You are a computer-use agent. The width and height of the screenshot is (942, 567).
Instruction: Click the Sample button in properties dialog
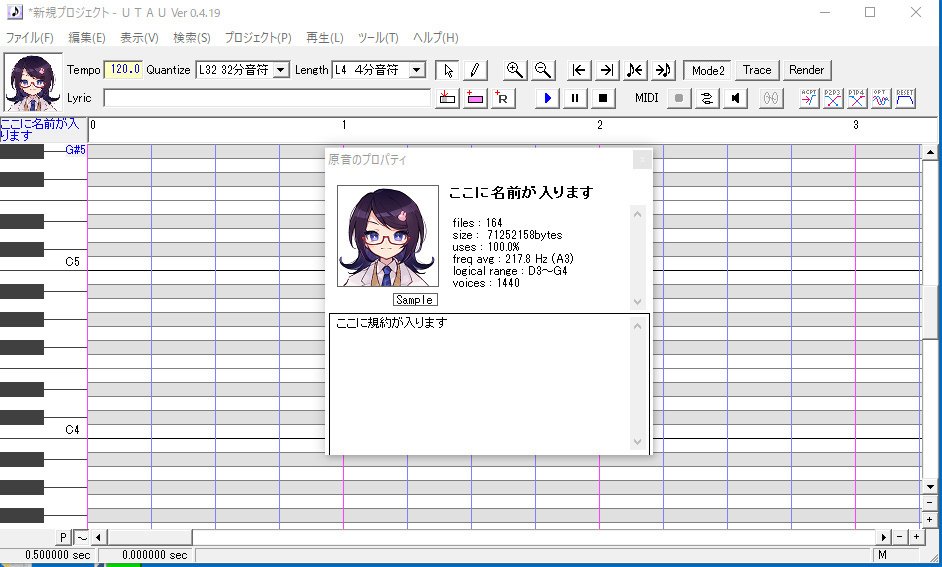click(x=415, y=300)
